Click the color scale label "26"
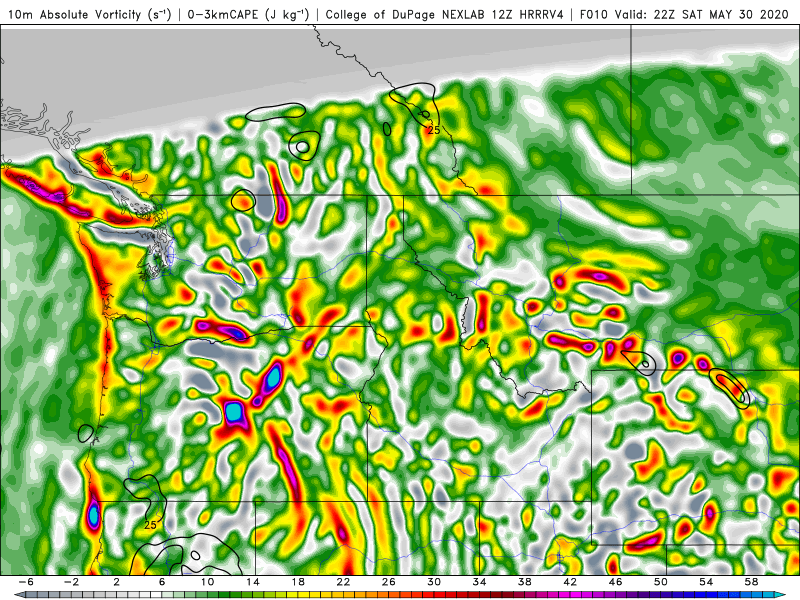Image resolution: width=800 pixels, height=600 pixels. 389,582
